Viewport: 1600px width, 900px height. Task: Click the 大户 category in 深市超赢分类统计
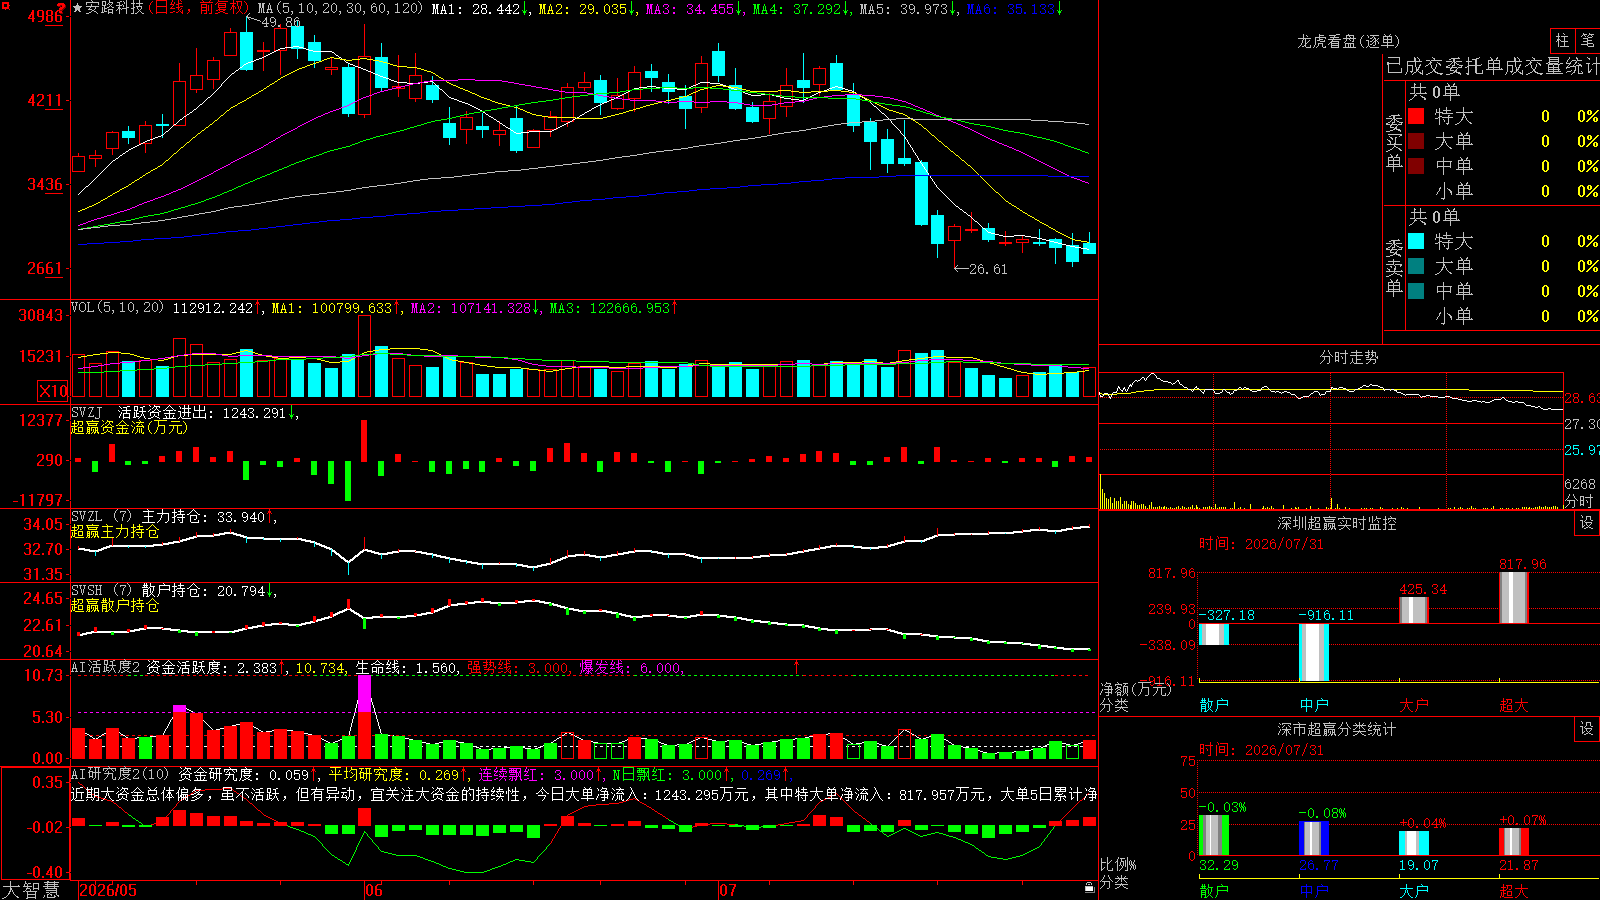pos(1414,890)
